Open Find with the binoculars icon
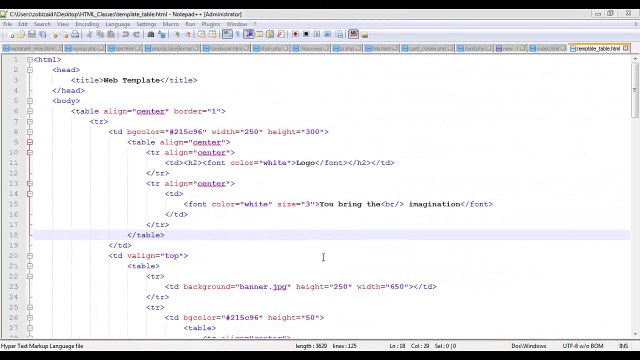The image size is (640, 360). click(151, 35)
